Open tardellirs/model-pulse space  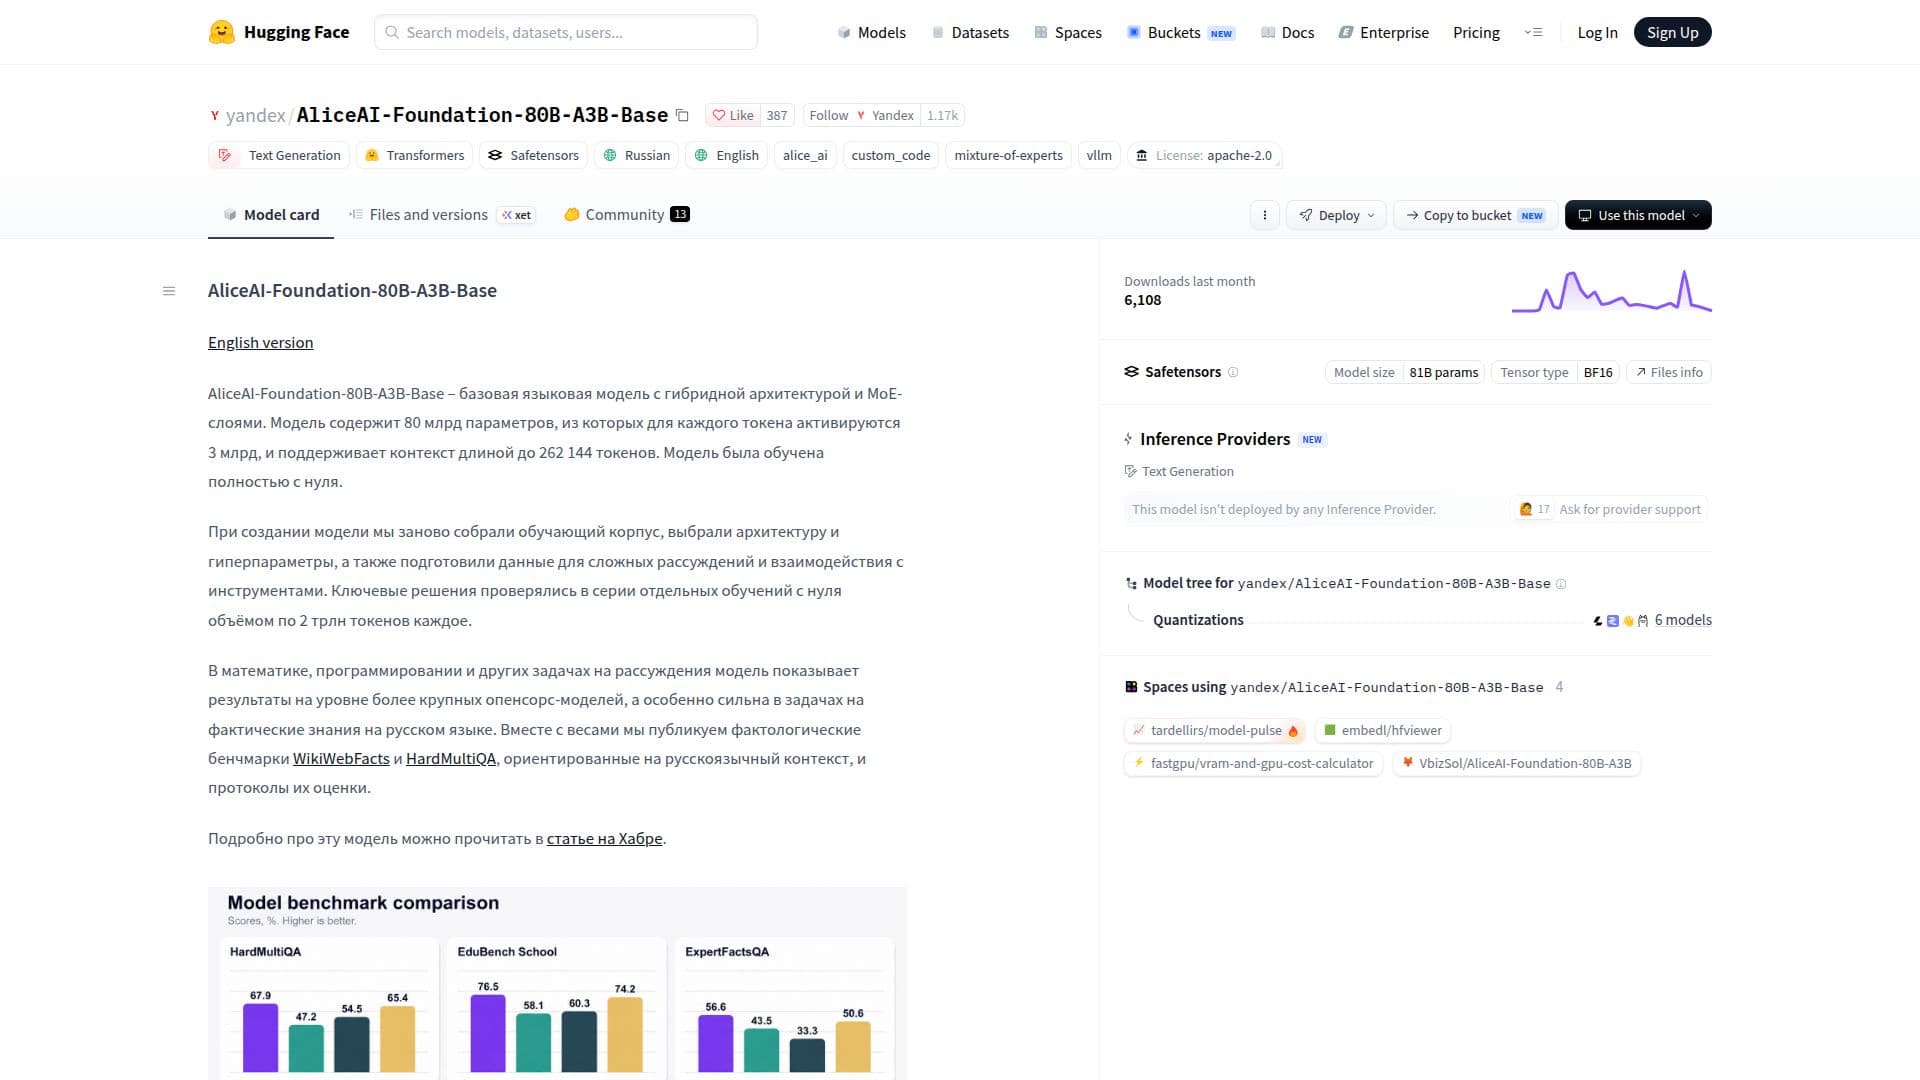point(1215,731)
